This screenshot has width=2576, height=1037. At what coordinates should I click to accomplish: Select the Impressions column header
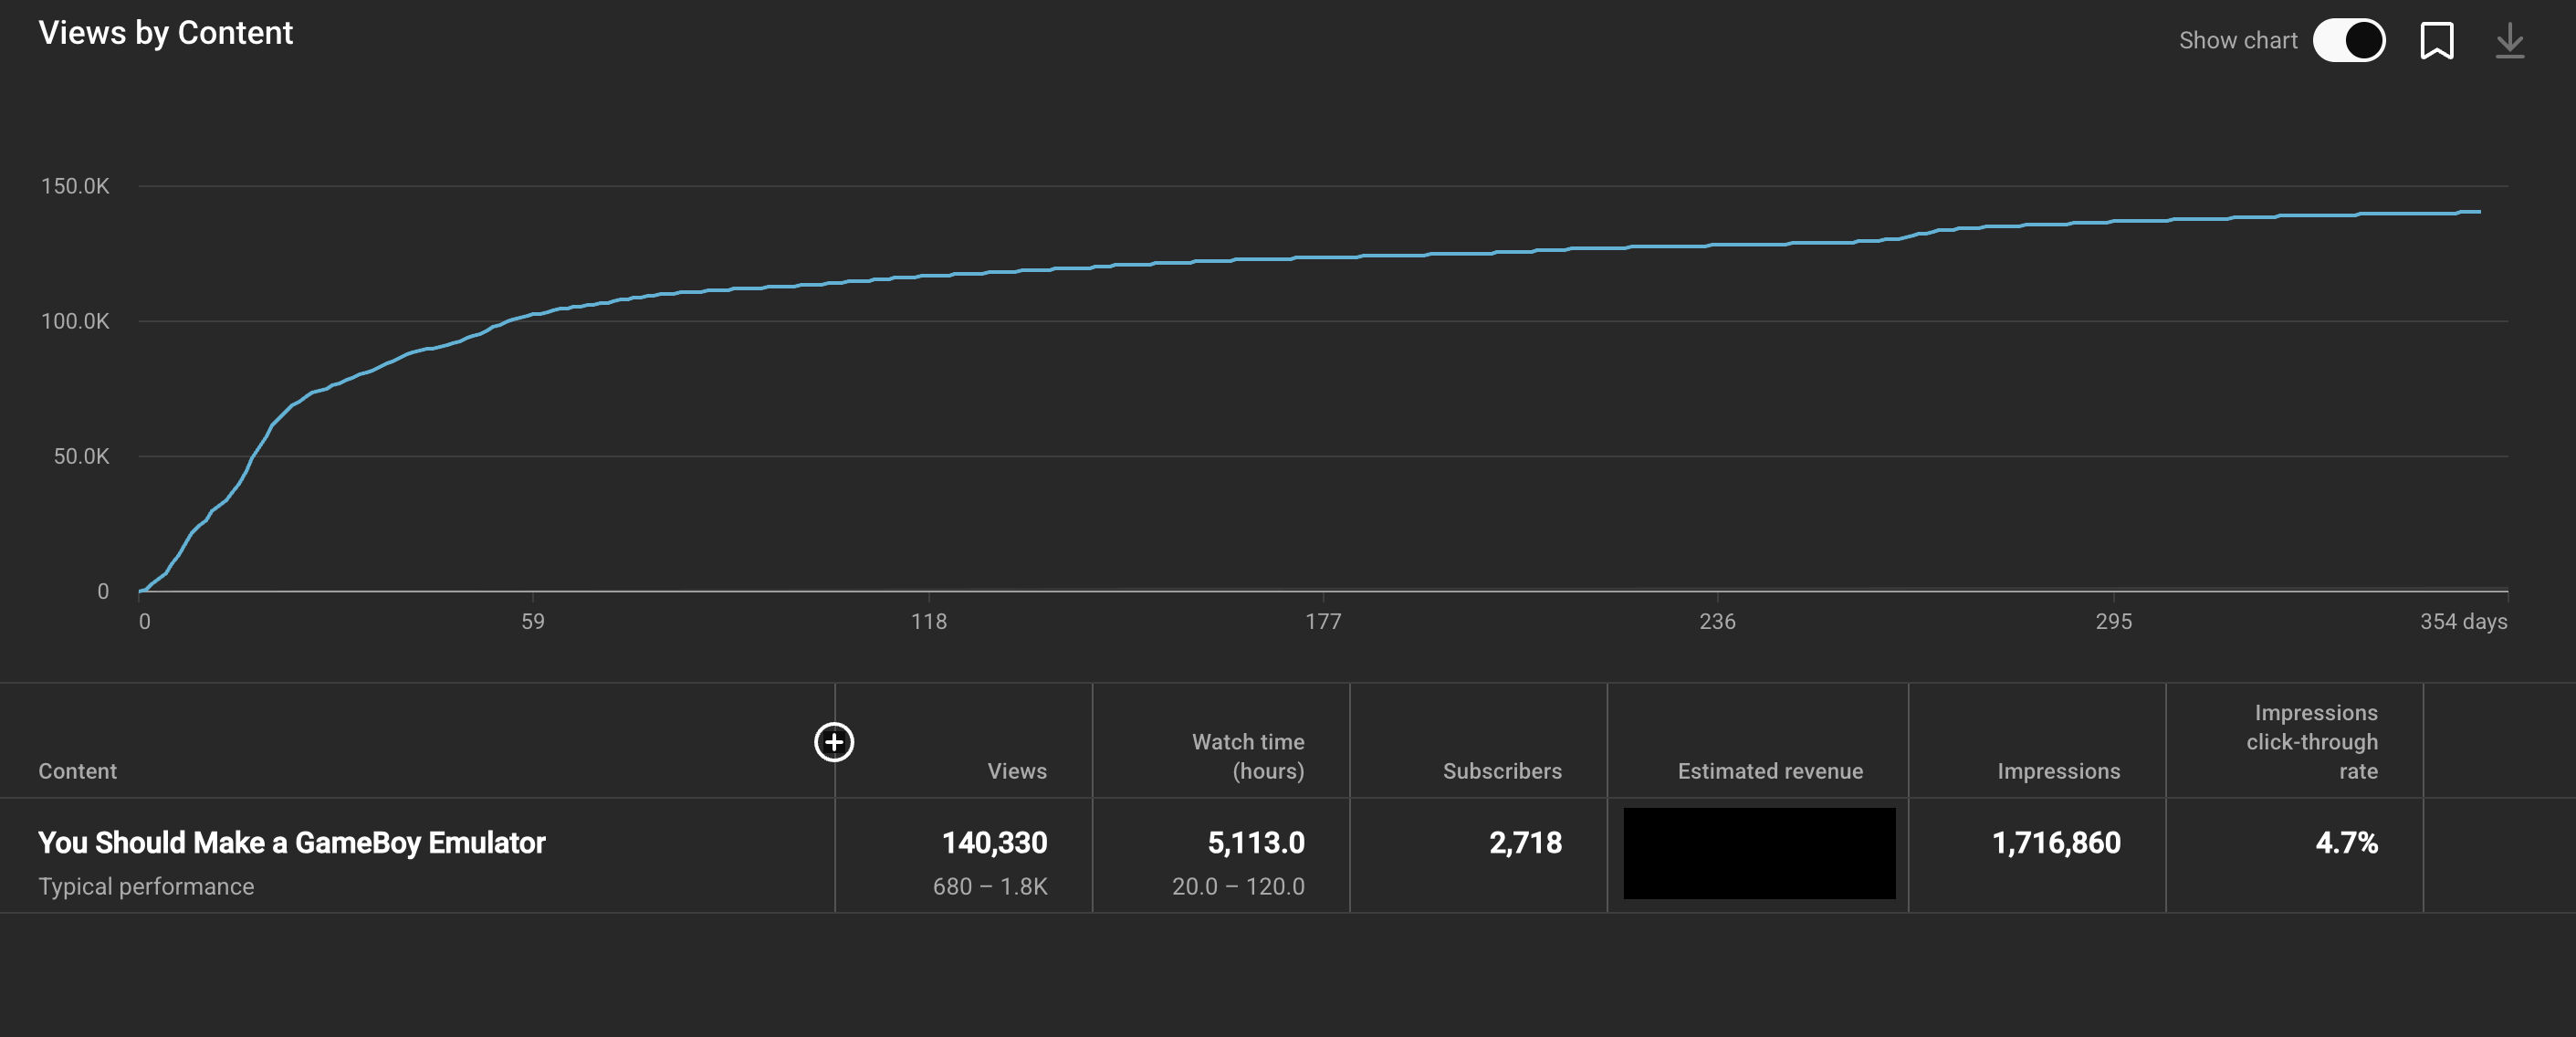click(x=2058, y=770)
